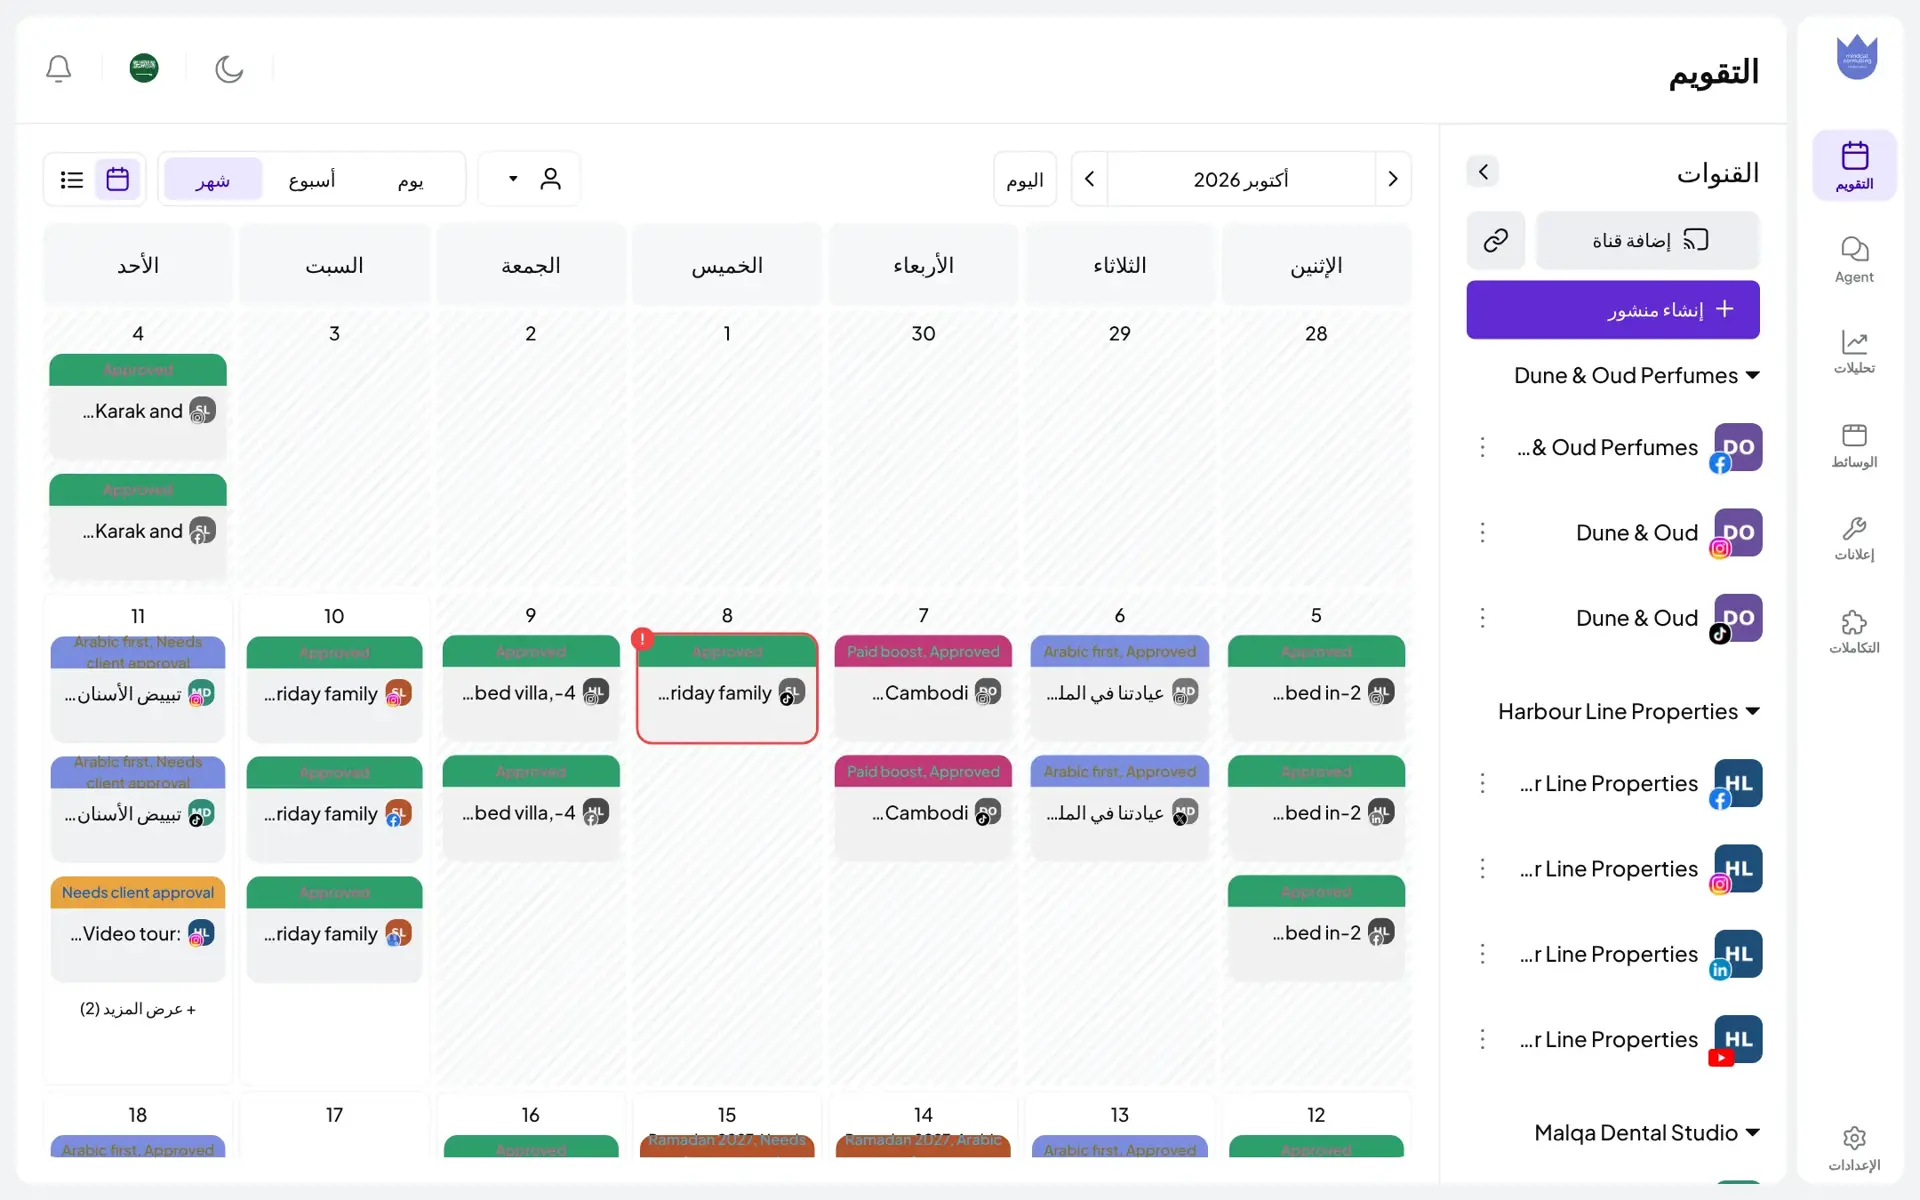
Task: Collapse Harbour Line Properties group
Action: (x=1629, y=711)
